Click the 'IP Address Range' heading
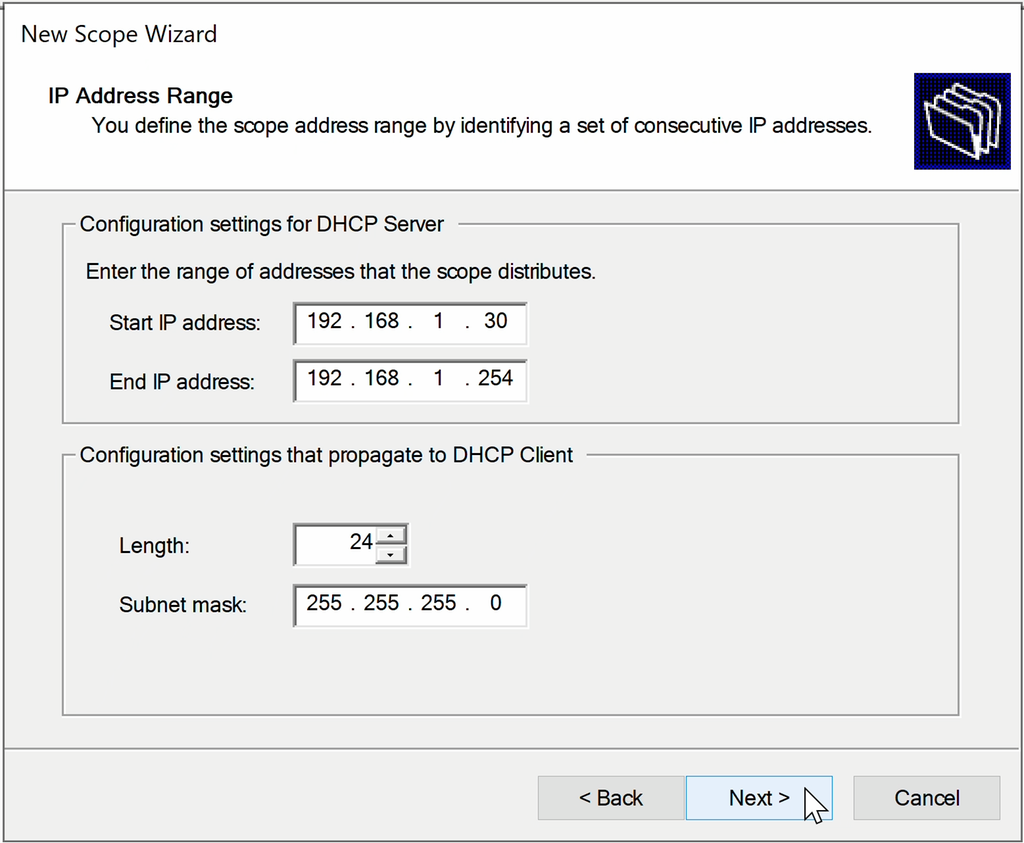Viewport: 1024px width, 843px height. pos(140,95)
